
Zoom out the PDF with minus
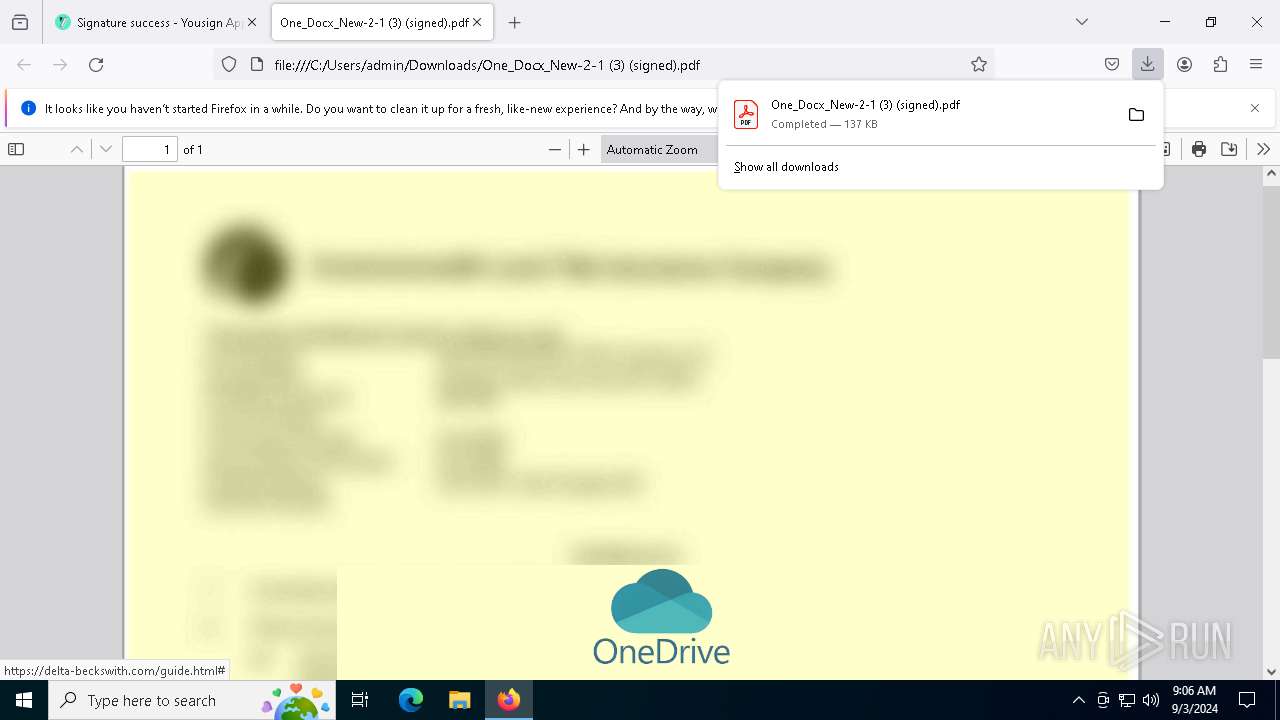coord(555,149)
